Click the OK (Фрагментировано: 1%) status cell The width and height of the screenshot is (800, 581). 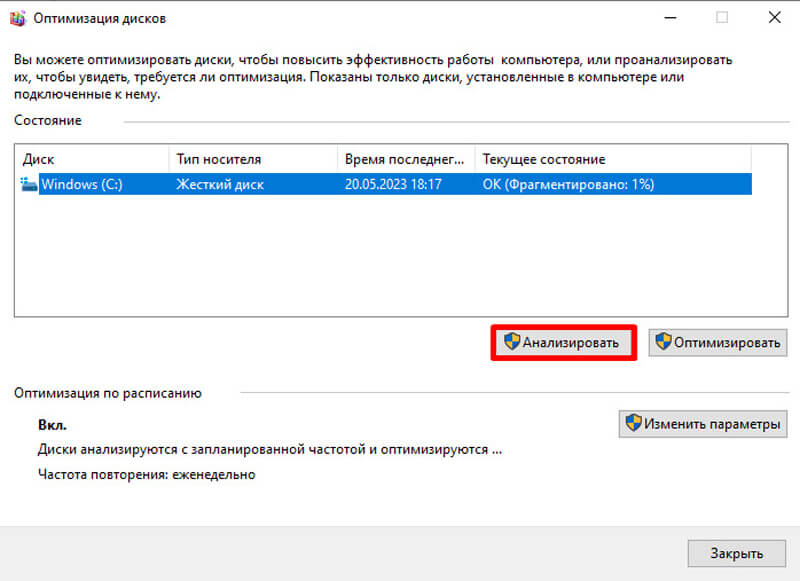click(x=568, y=184)
